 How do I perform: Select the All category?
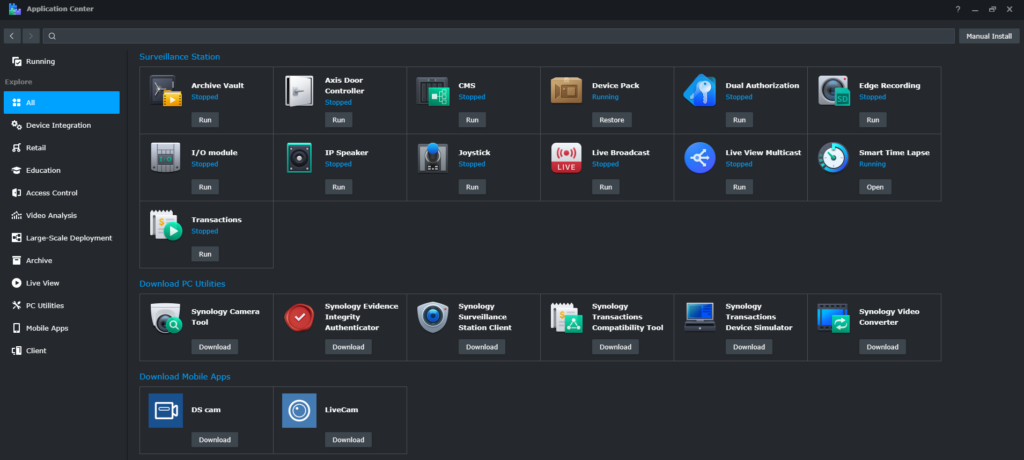tap(61, 103)
